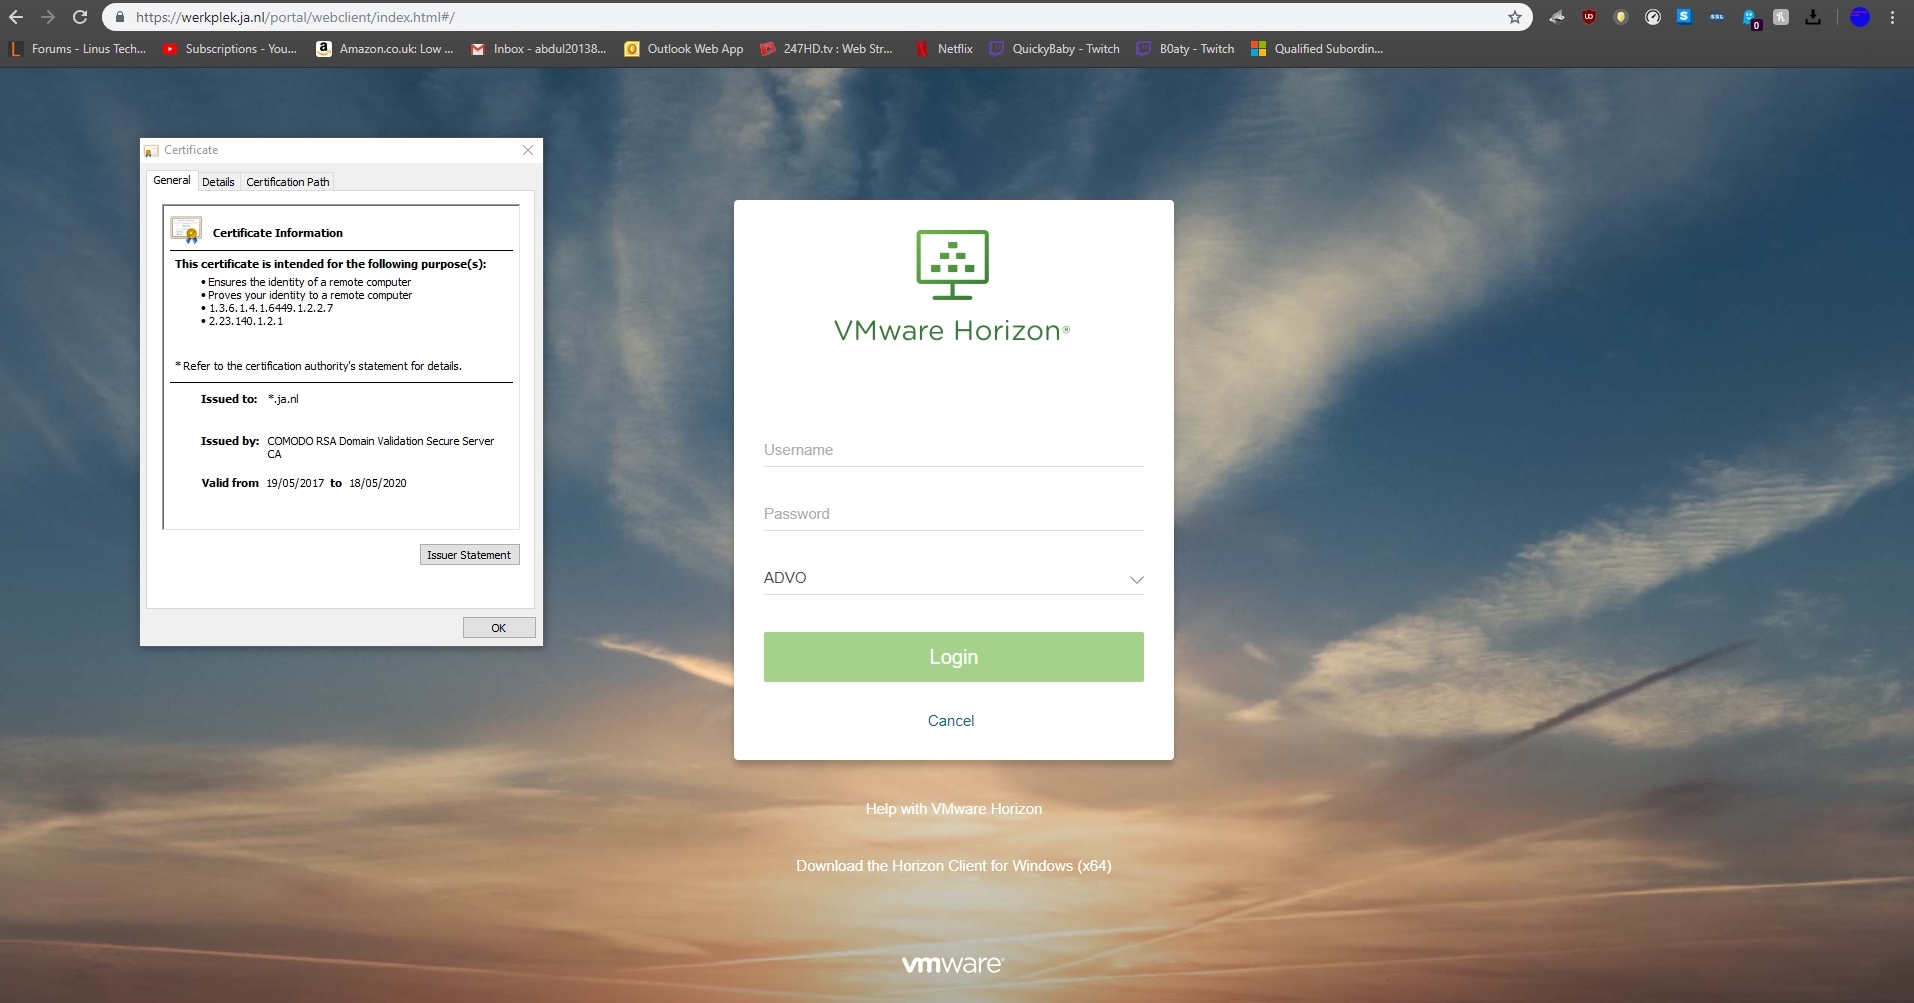Open Forums - Linus Tech bookmark

[78, 49]
